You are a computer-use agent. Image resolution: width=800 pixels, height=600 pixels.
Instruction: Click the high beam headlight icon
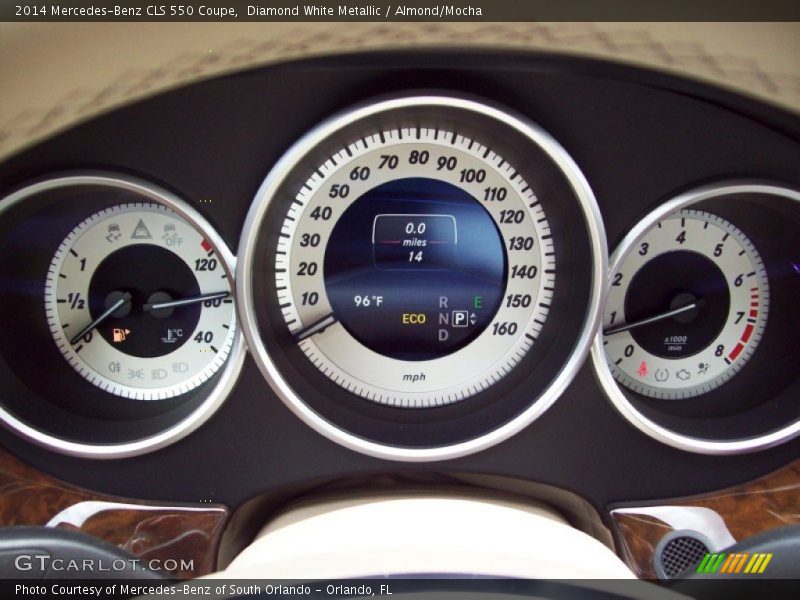pyautogui.click(x=181, y=367)
